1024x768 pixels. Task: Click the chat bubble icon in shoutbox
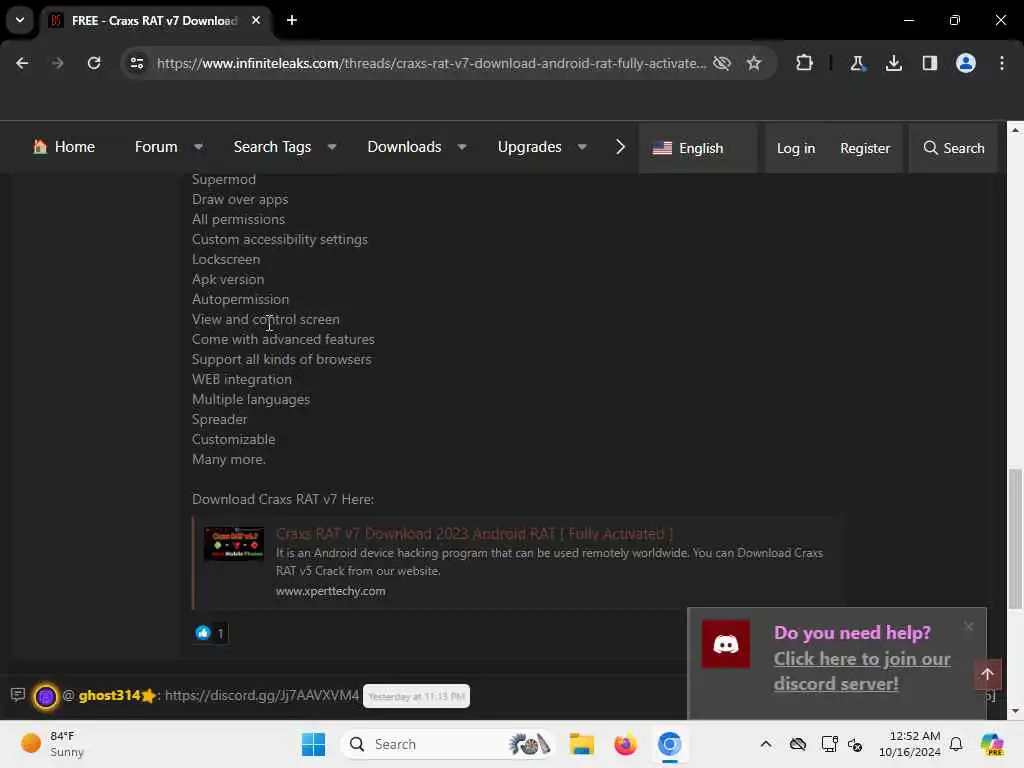click(18, 694)
